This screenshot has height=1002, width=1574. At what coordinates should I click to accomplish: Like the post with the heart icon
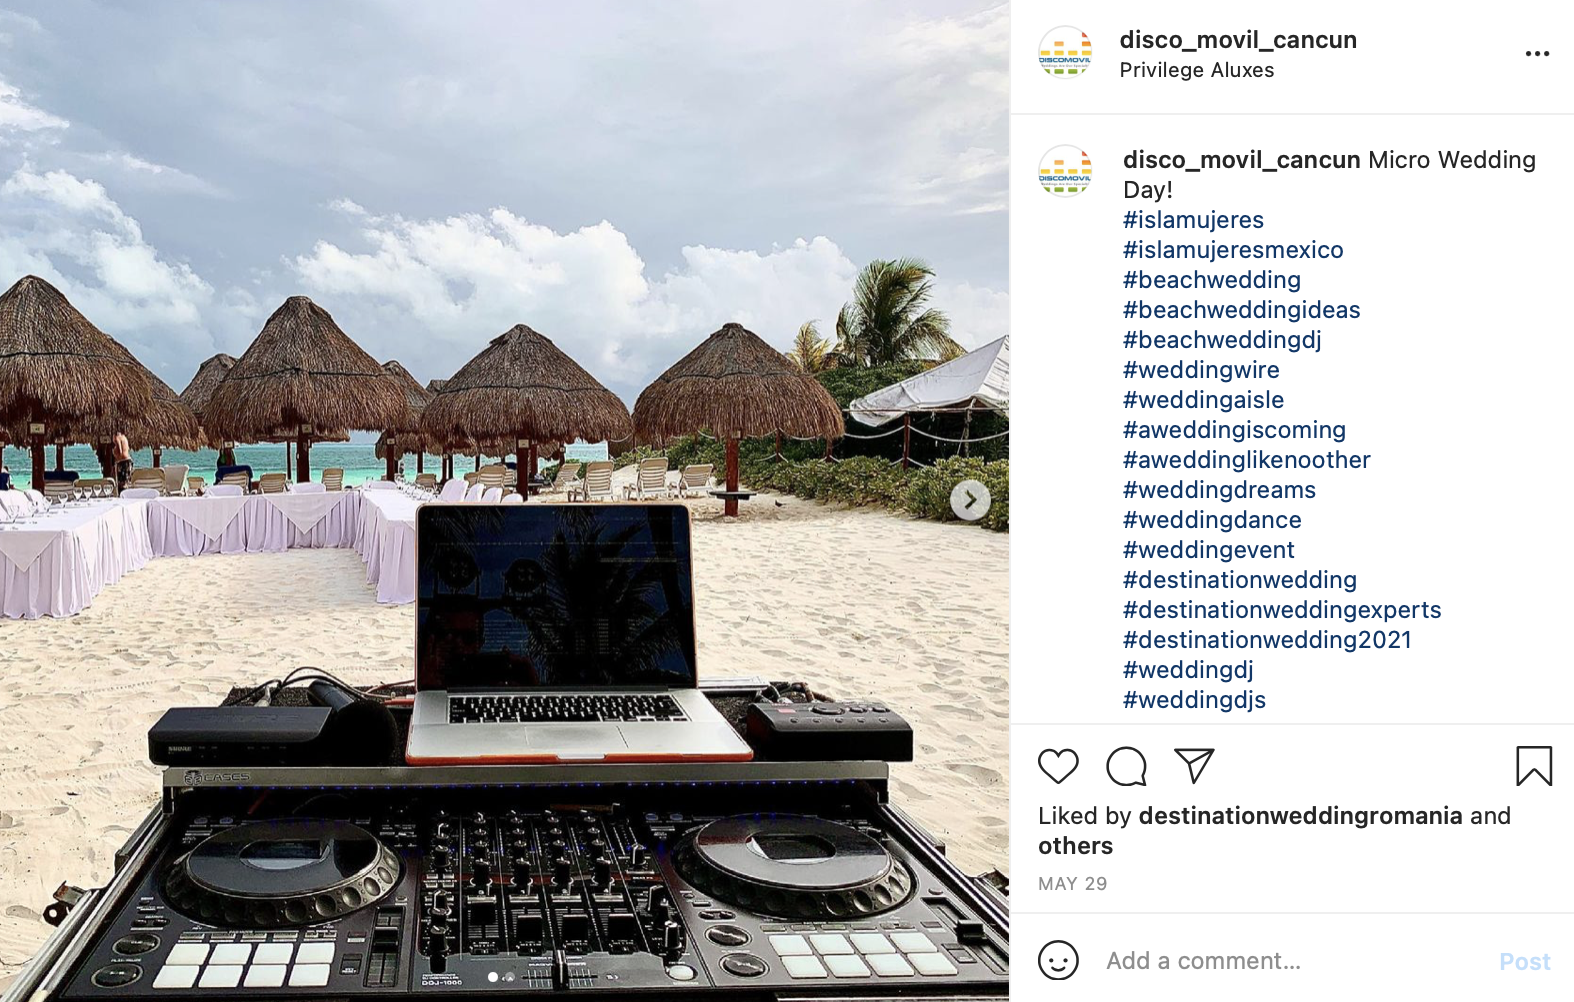[1058, 766]
